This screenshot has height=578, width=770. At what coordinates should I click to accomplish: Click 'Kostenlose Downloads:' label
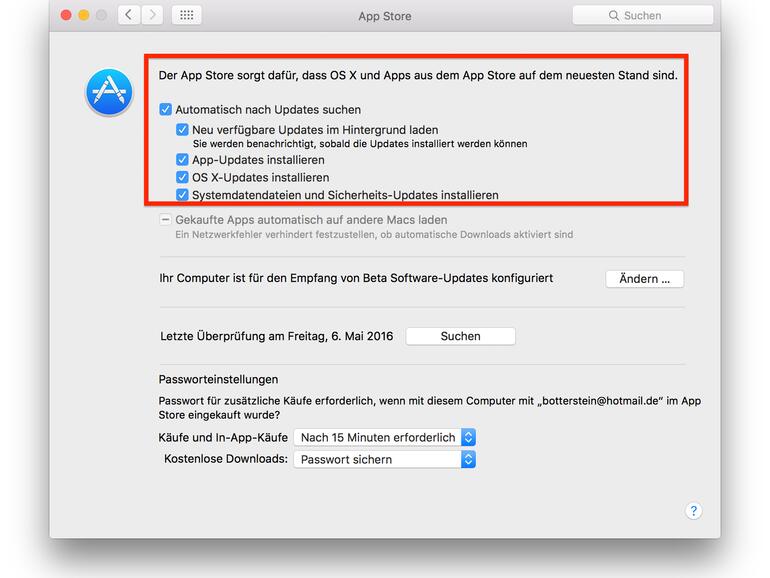pos(226,459)
